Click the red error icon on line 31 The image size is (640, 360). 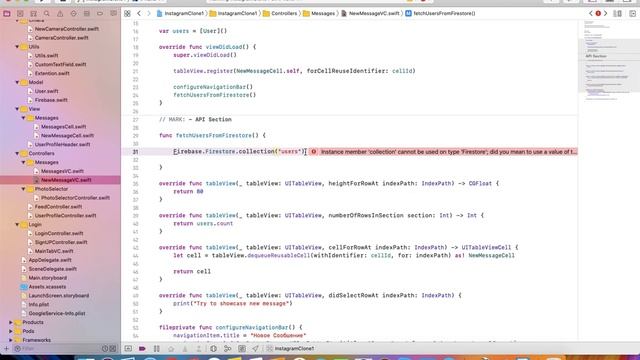point(313,152)
